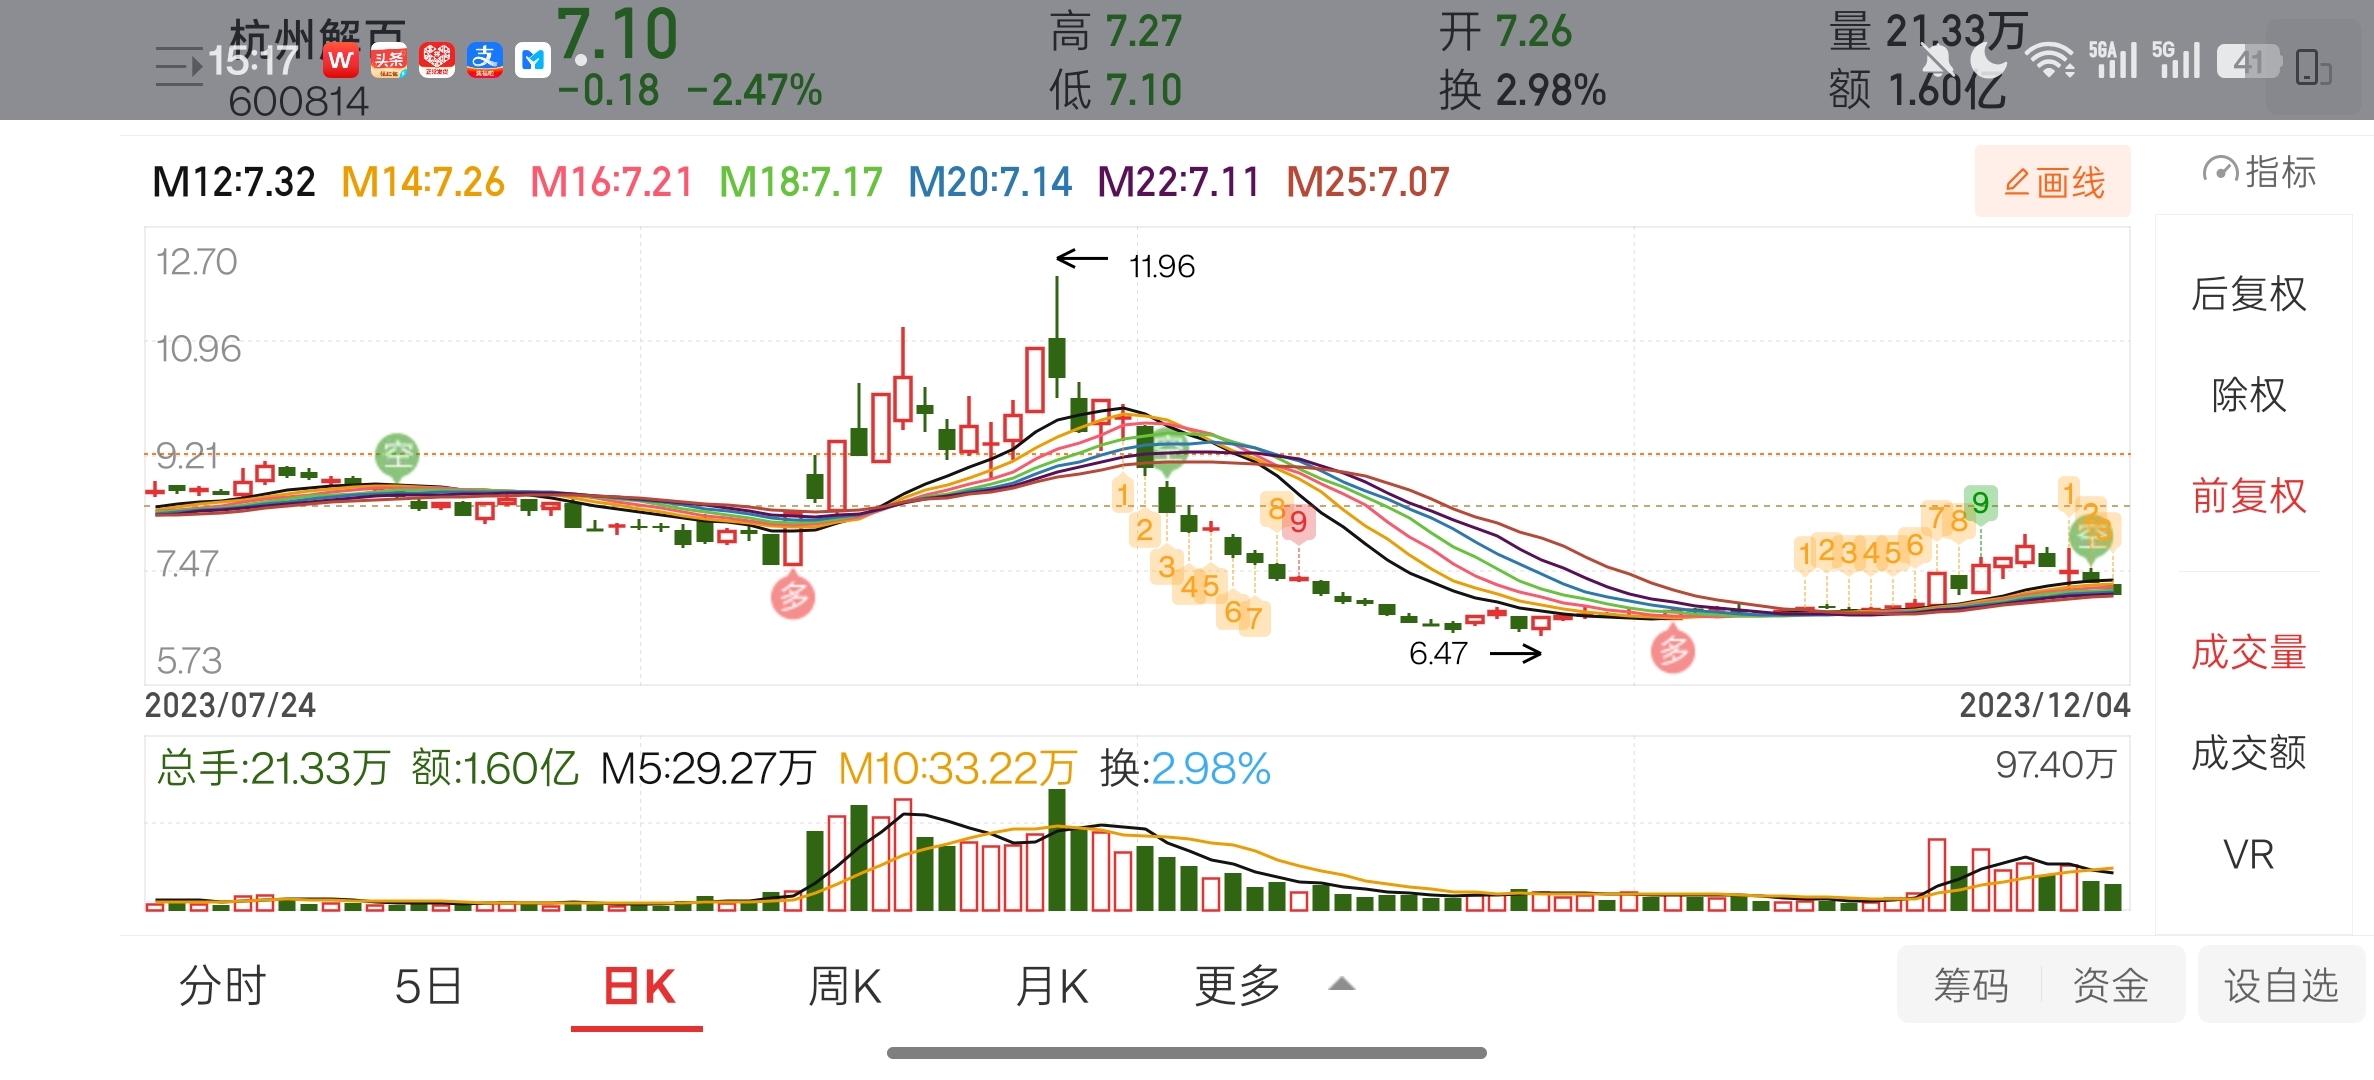Switch sub-chart to VR indicator
Screen dimensions: 2374x1080
(2248, 855)
